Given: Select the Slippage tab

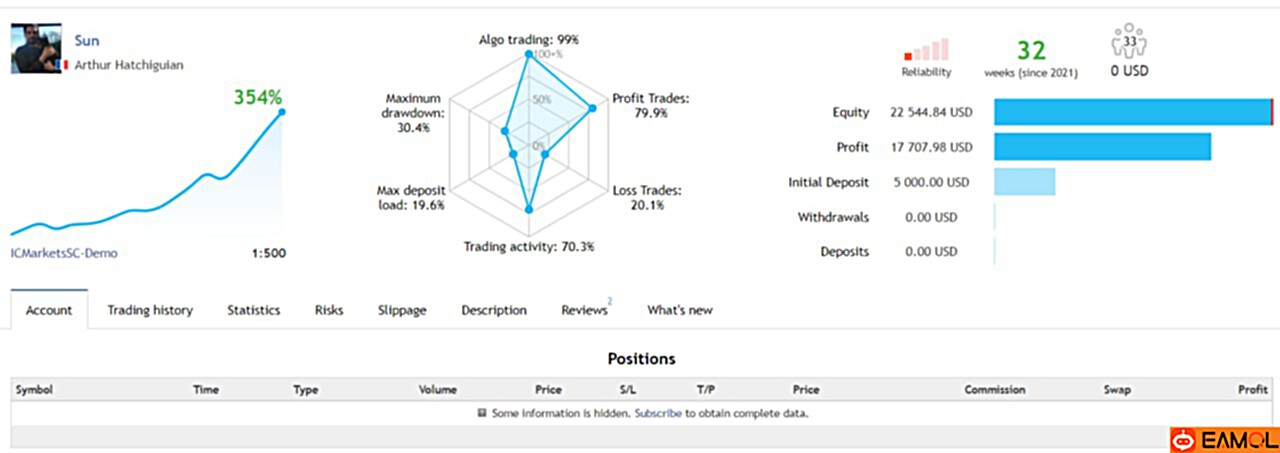Looking at the screenshot, I should pos(402,310).
